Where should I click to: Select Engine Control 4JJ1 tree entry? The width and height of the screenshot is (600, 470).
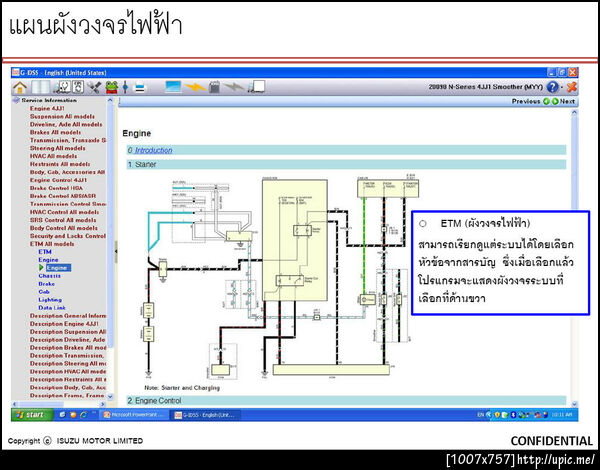click(59, 180)
